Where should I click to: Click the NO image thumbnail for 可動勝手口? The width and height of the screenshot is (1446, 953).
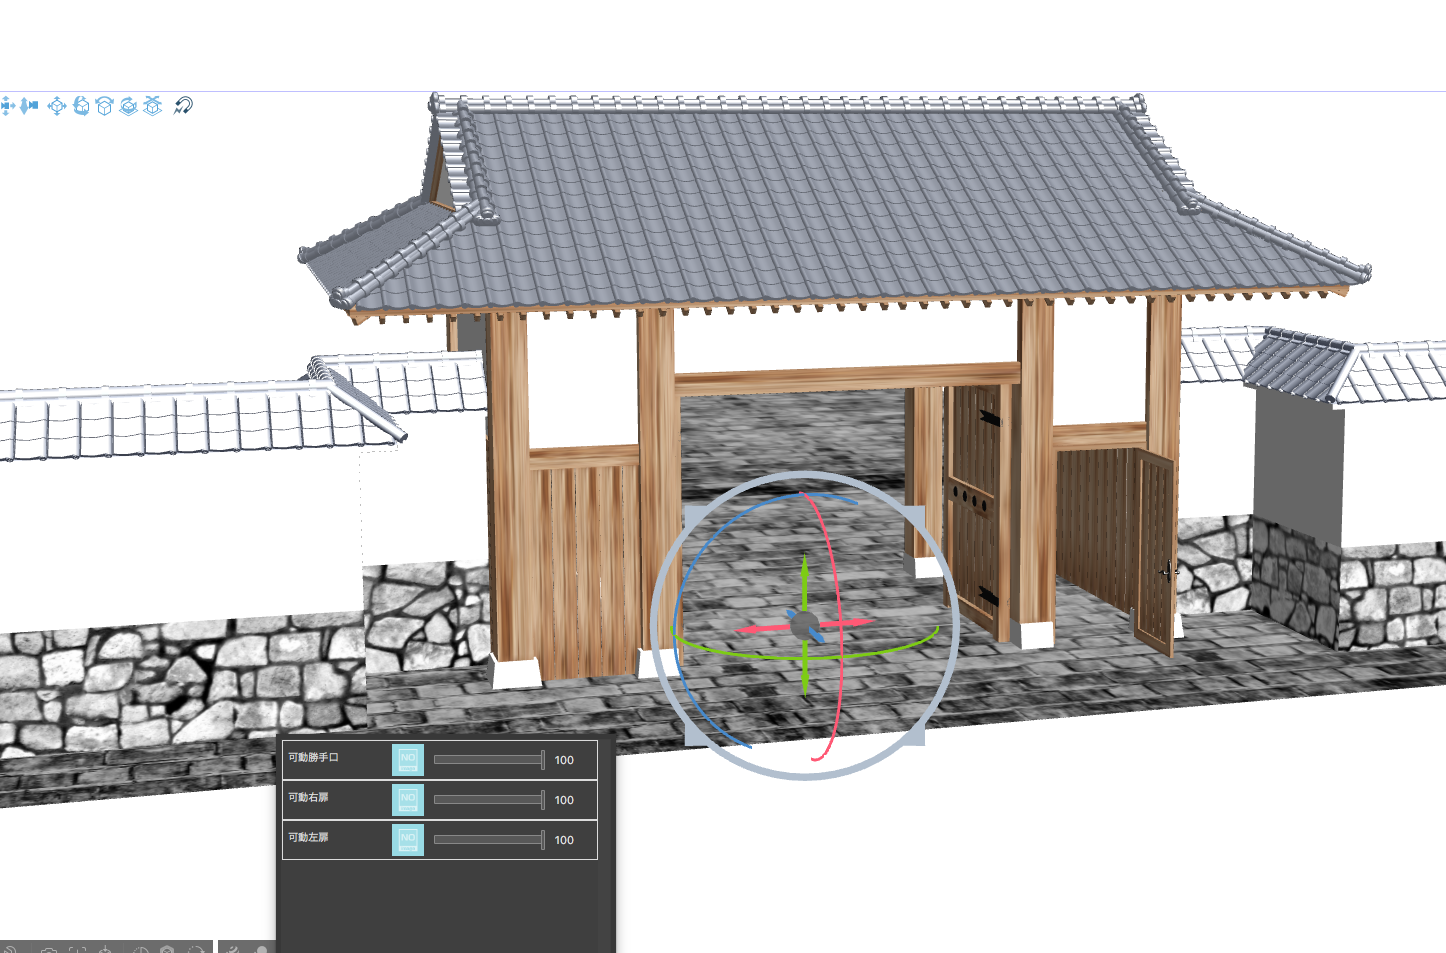tap(408, 759)
